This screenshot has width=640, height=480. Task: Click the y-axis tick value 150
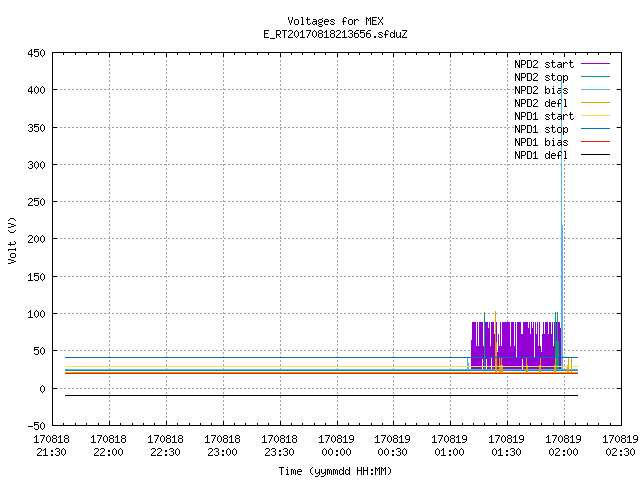pyautogui.click(x=36, y=277)
